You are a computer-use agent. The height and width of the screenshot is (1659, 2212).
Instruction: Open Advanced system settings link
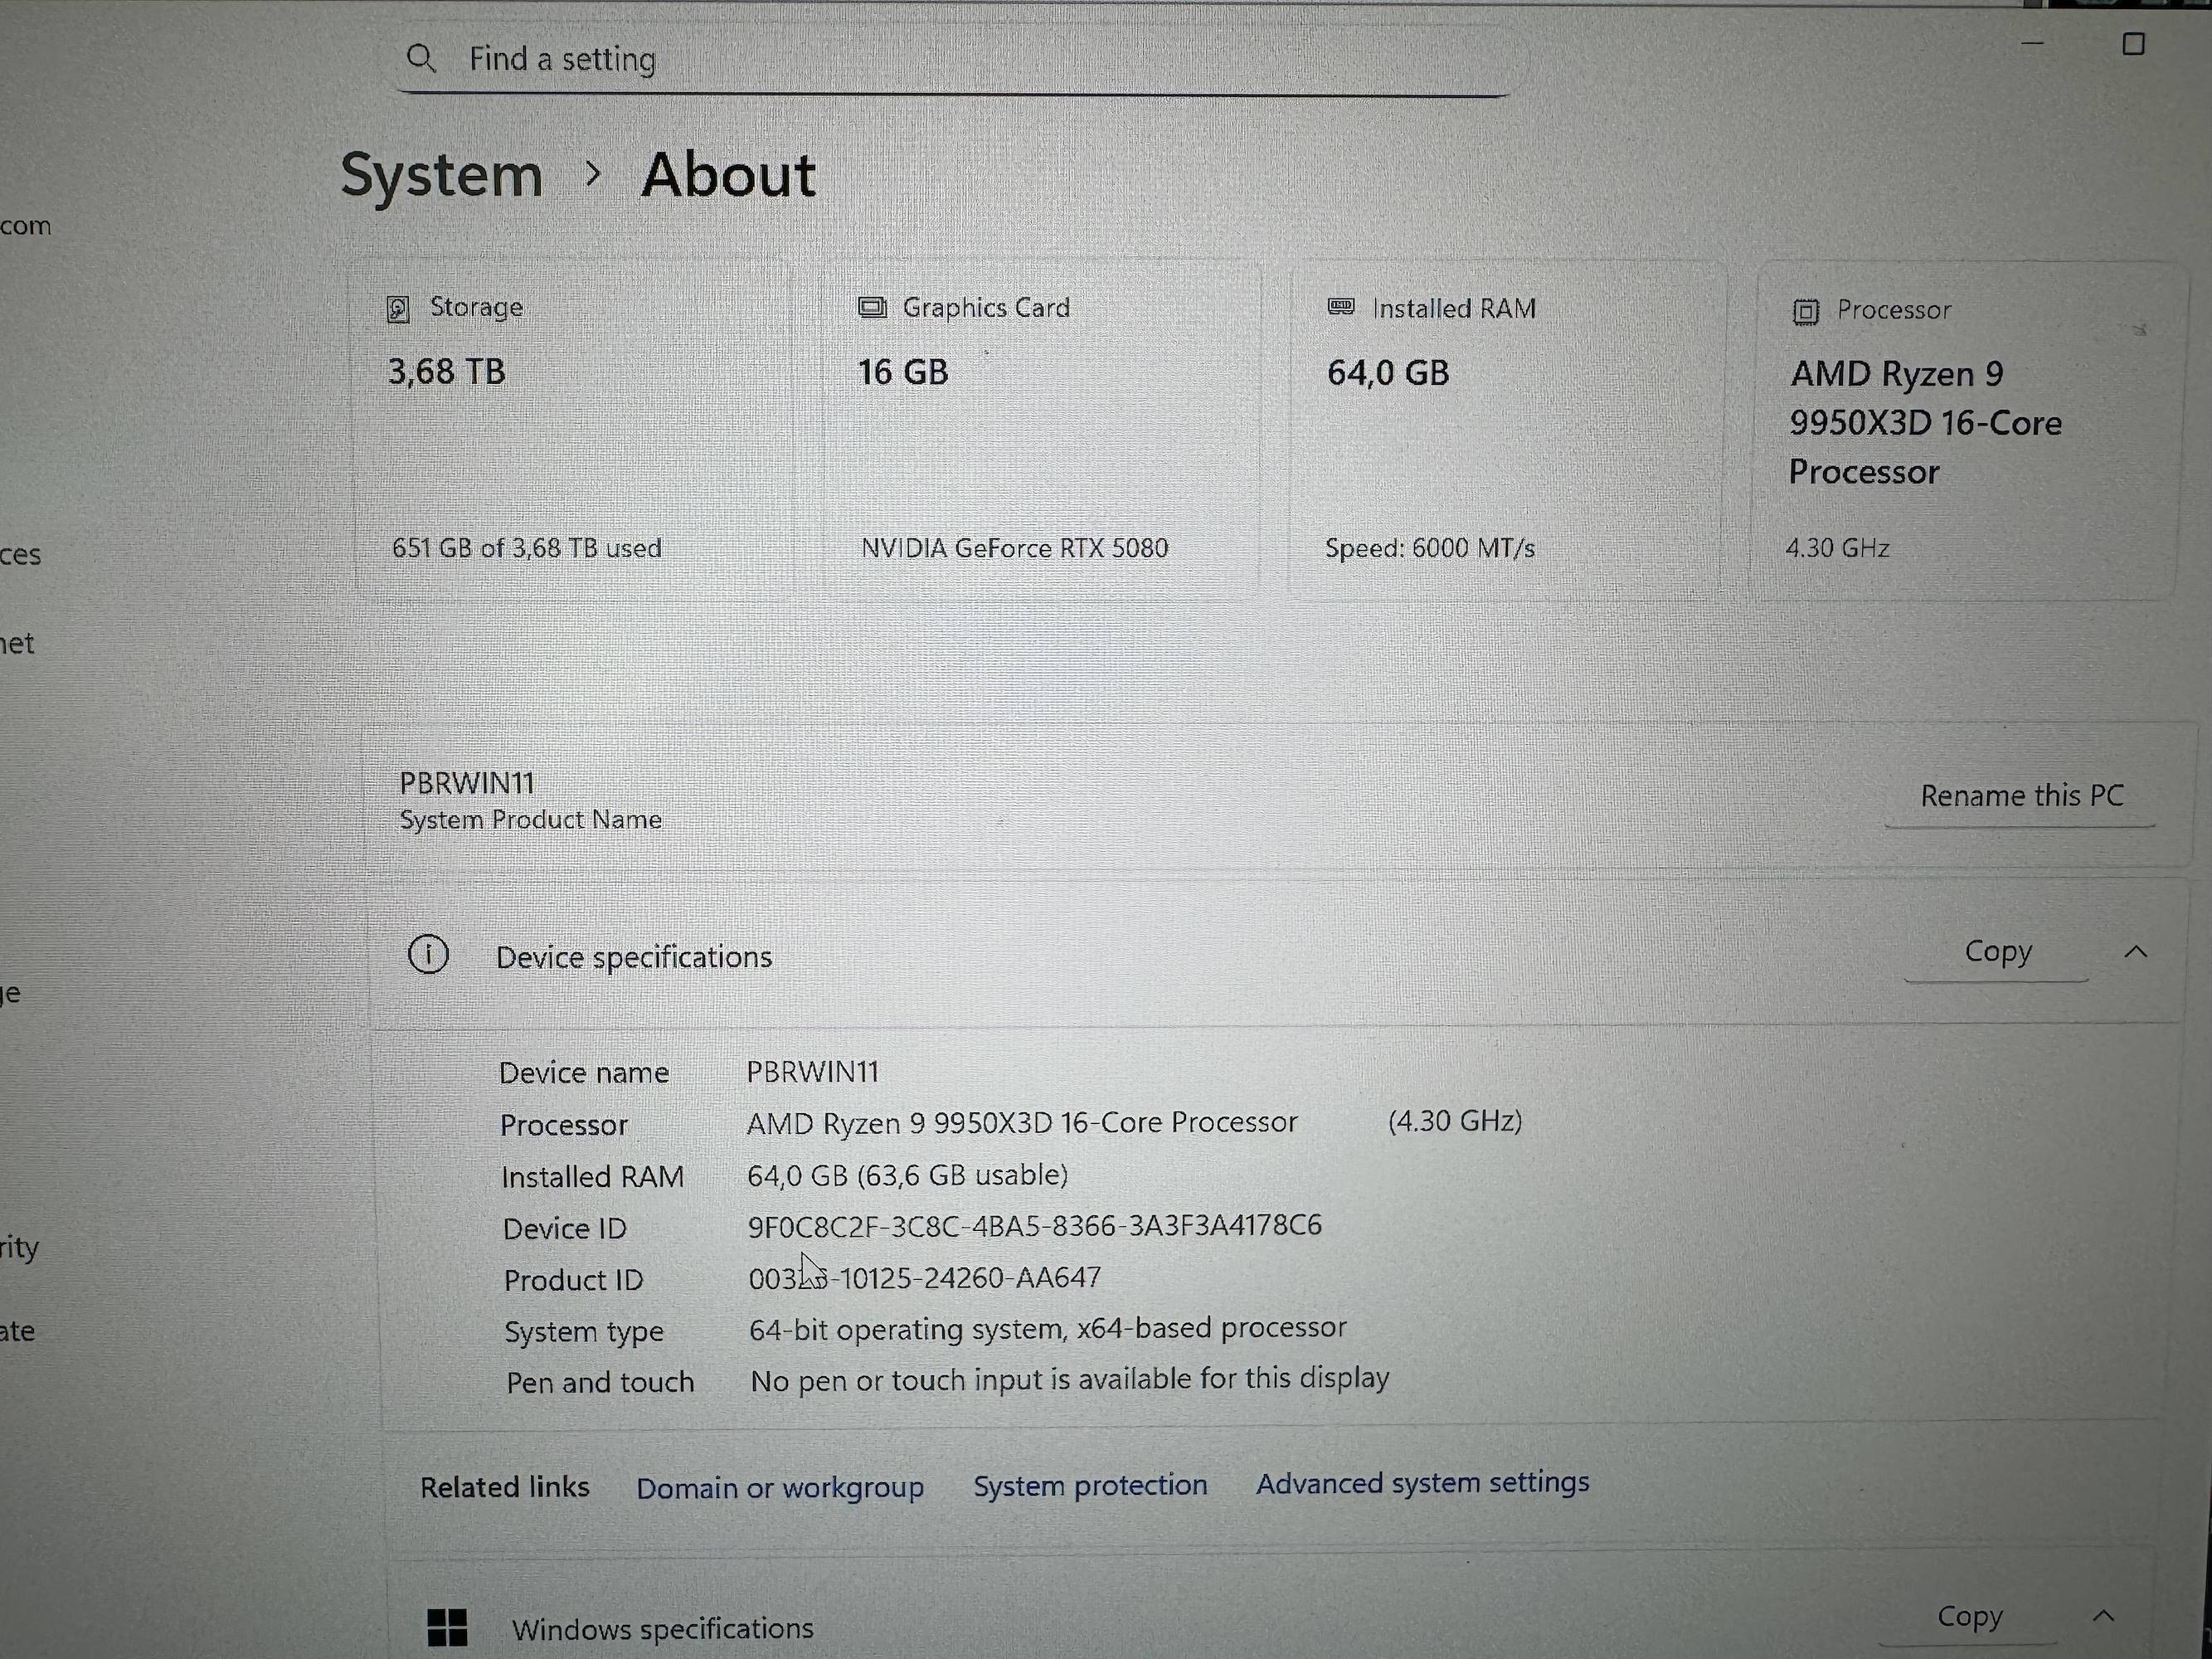pyautogui.click(x=1422, y=1483)
